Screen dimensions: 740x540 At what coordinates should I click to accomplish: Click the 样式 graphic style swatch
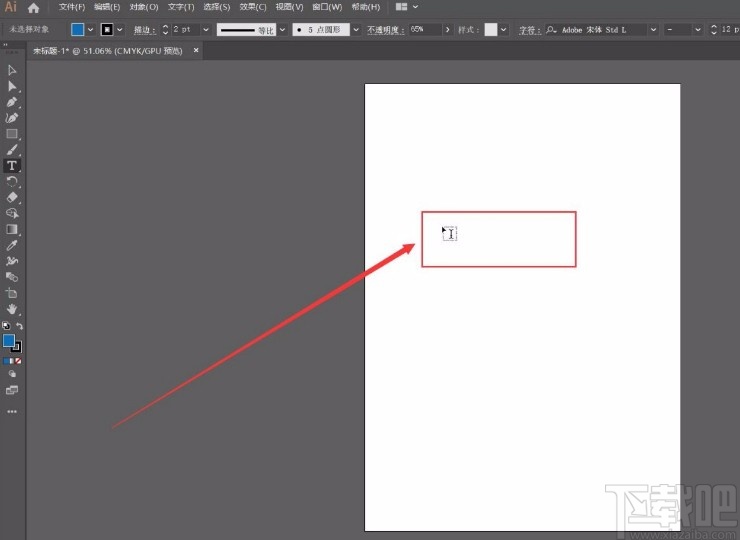[491, 30]
